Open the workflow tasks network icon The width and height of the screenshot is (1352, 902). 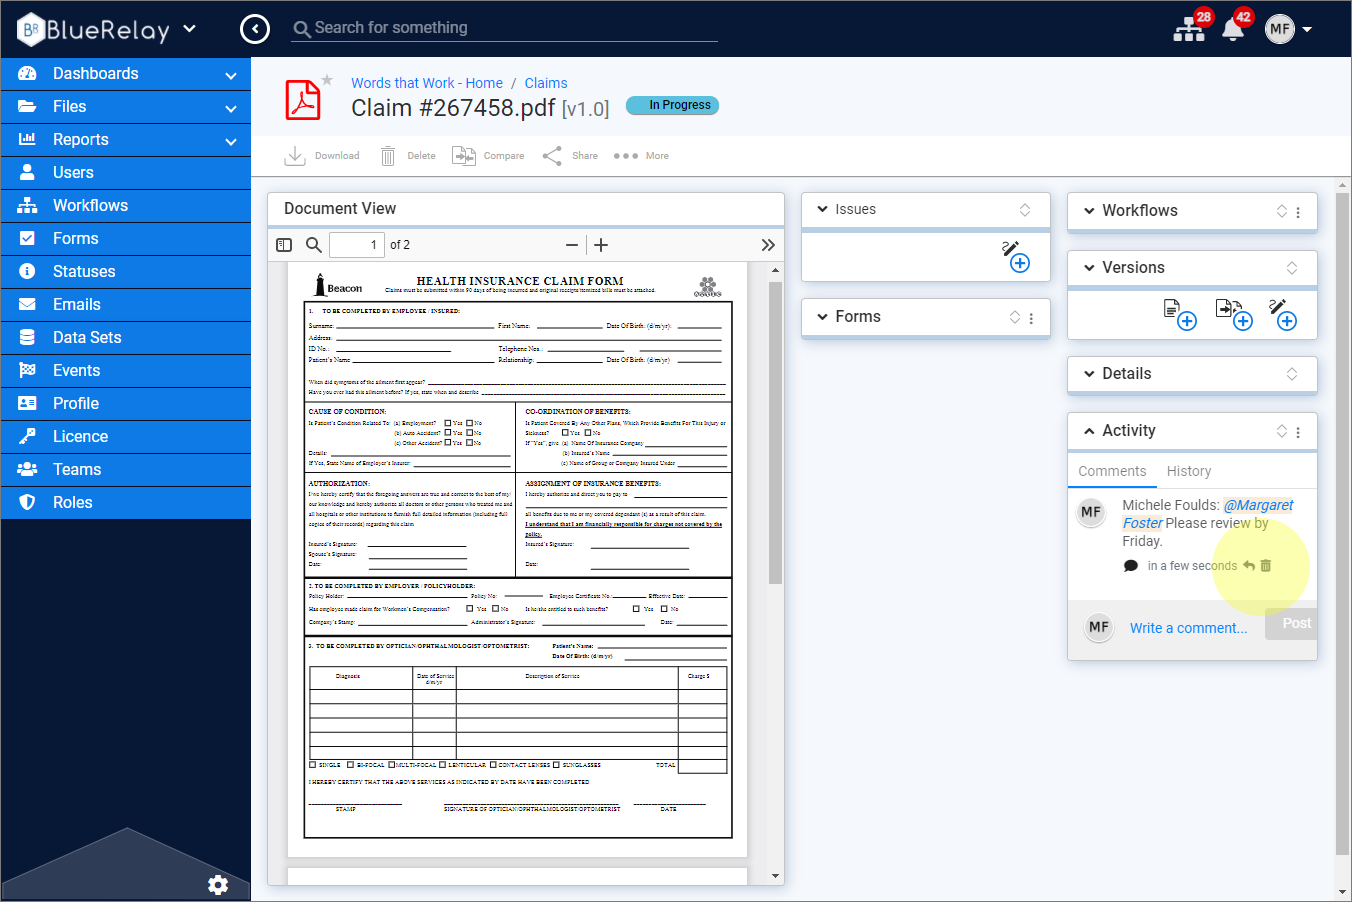click(1189, 28)
